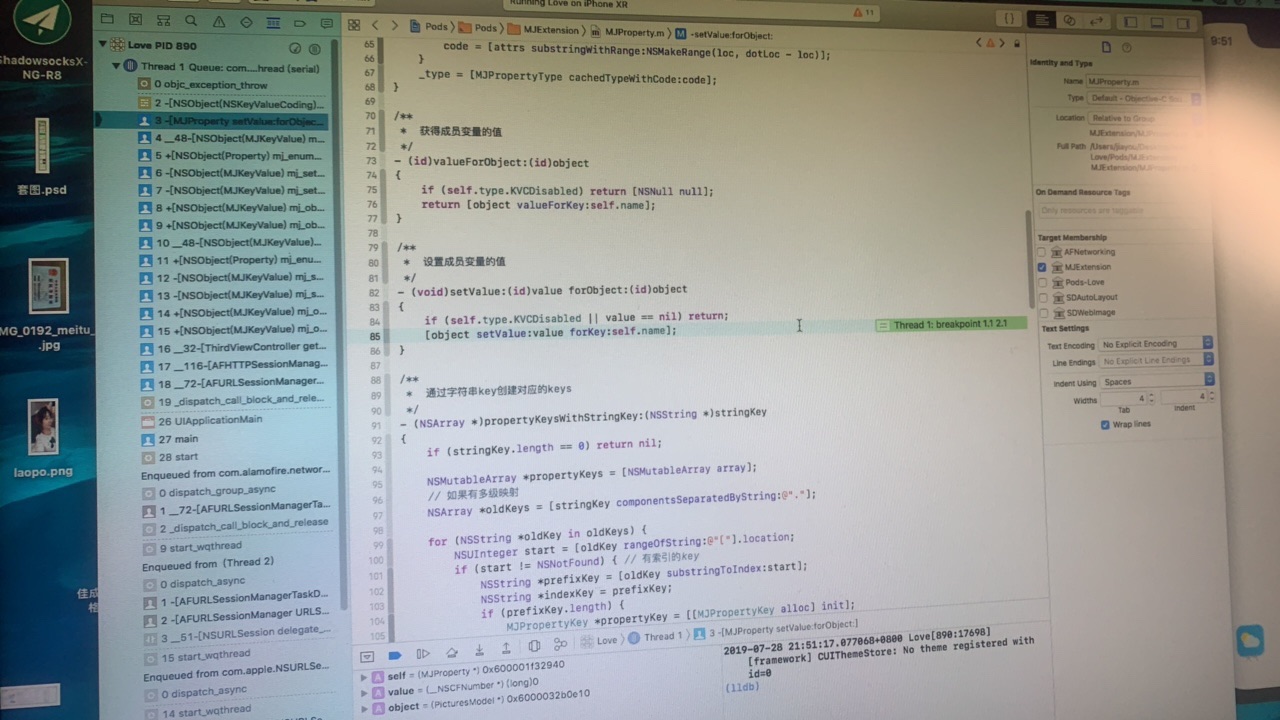Click the editor vertical scrollbar
The image size is (1280, 720).
(x=1030, y=260)
